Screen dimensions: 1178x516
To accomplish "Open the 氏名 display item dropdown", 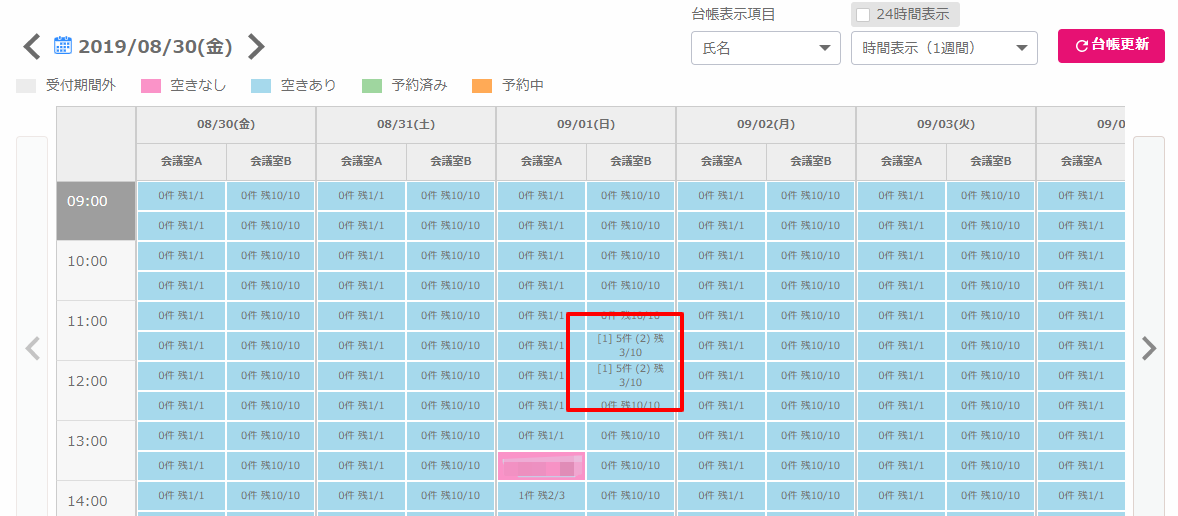I will [765, 47].
